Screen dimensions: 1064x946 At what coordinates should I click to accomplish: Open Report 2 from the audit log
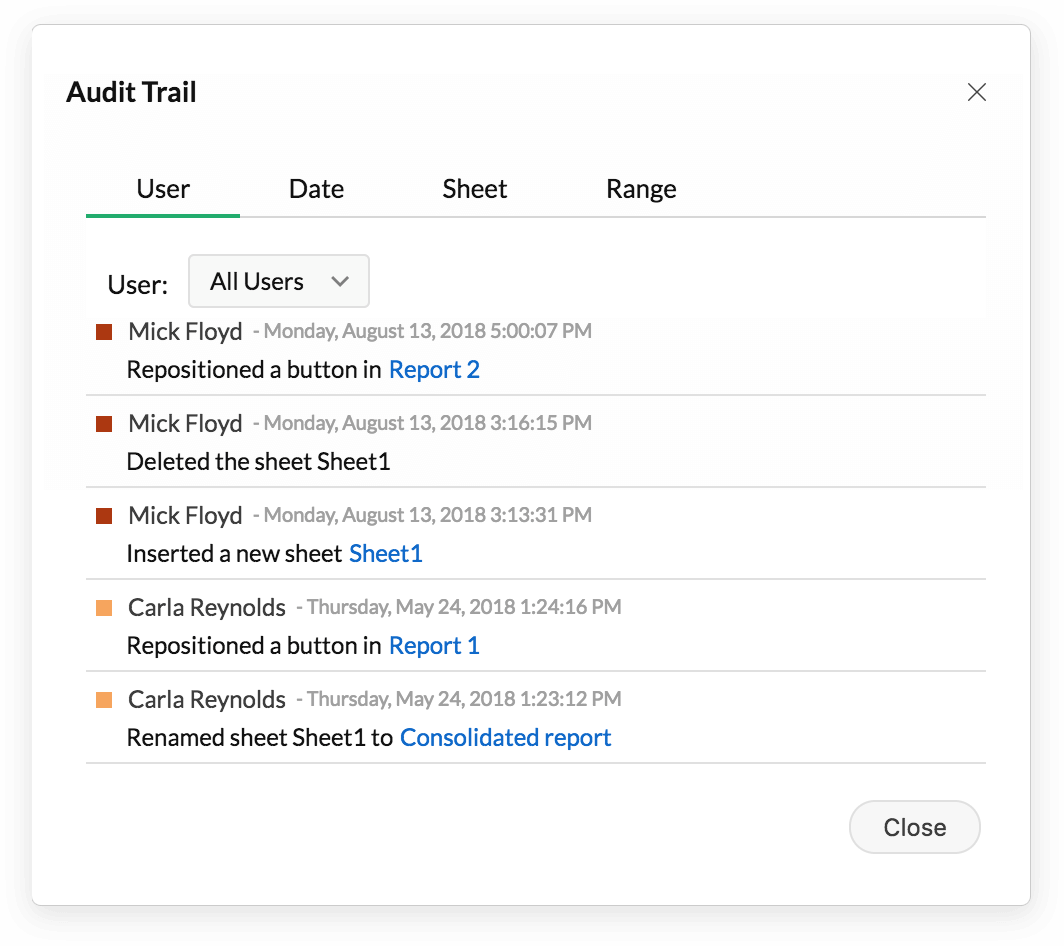434,369
